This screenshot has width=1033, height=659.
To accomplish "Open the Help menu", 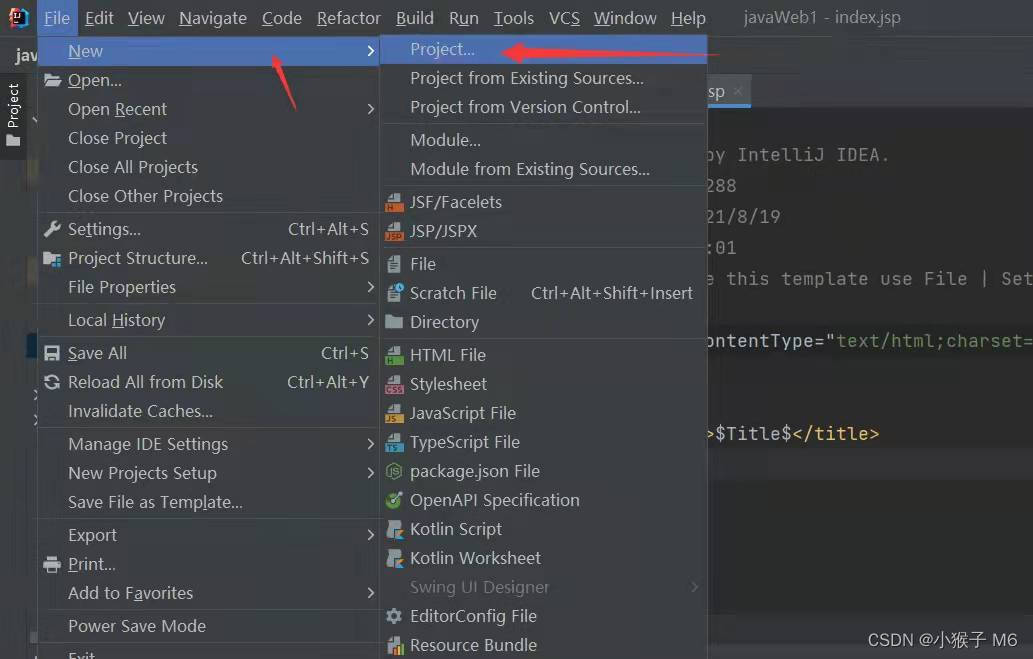I will coord(688,18).
